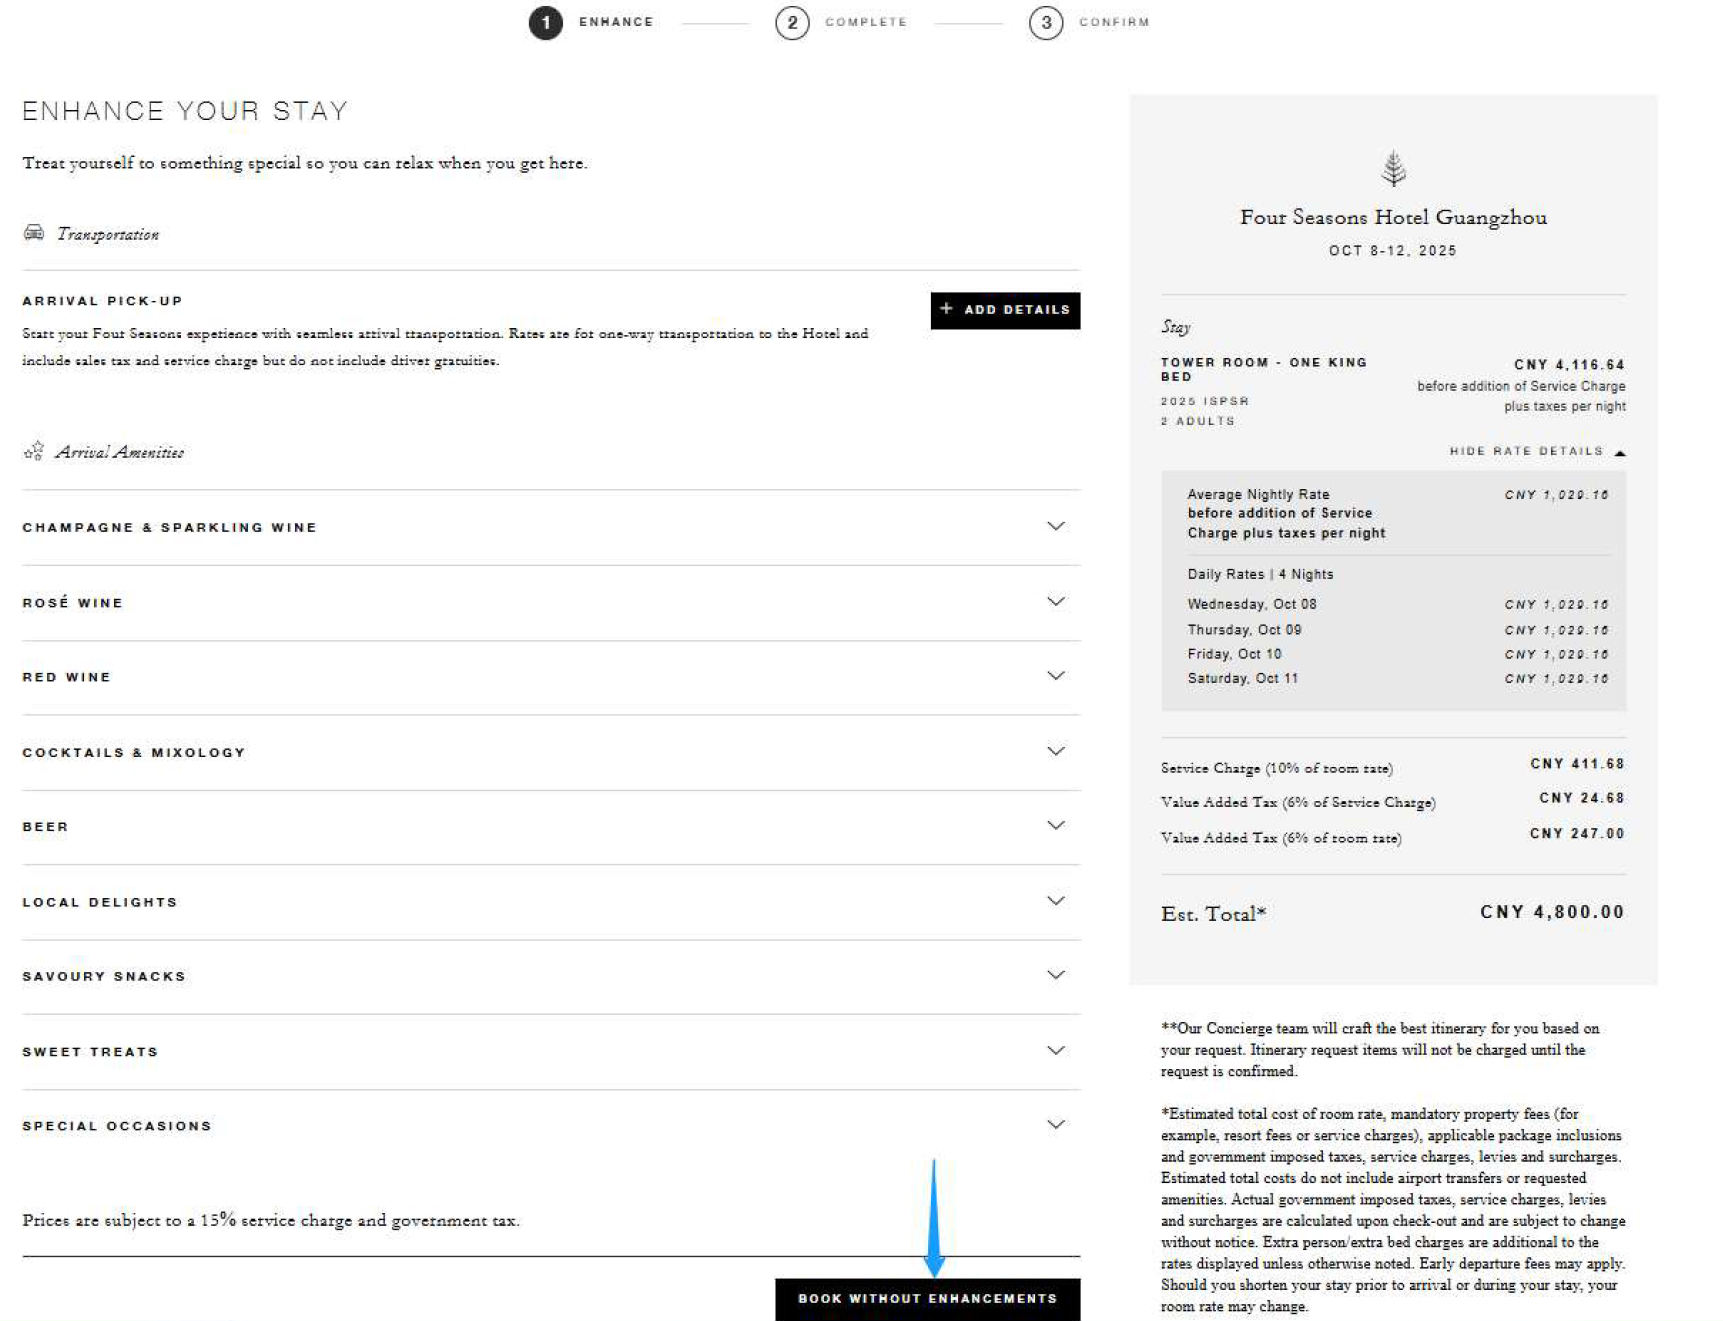Click the Arrival Amenities heading text
The height and width of the screenshot is (1321, 1723).
(120, 452)
